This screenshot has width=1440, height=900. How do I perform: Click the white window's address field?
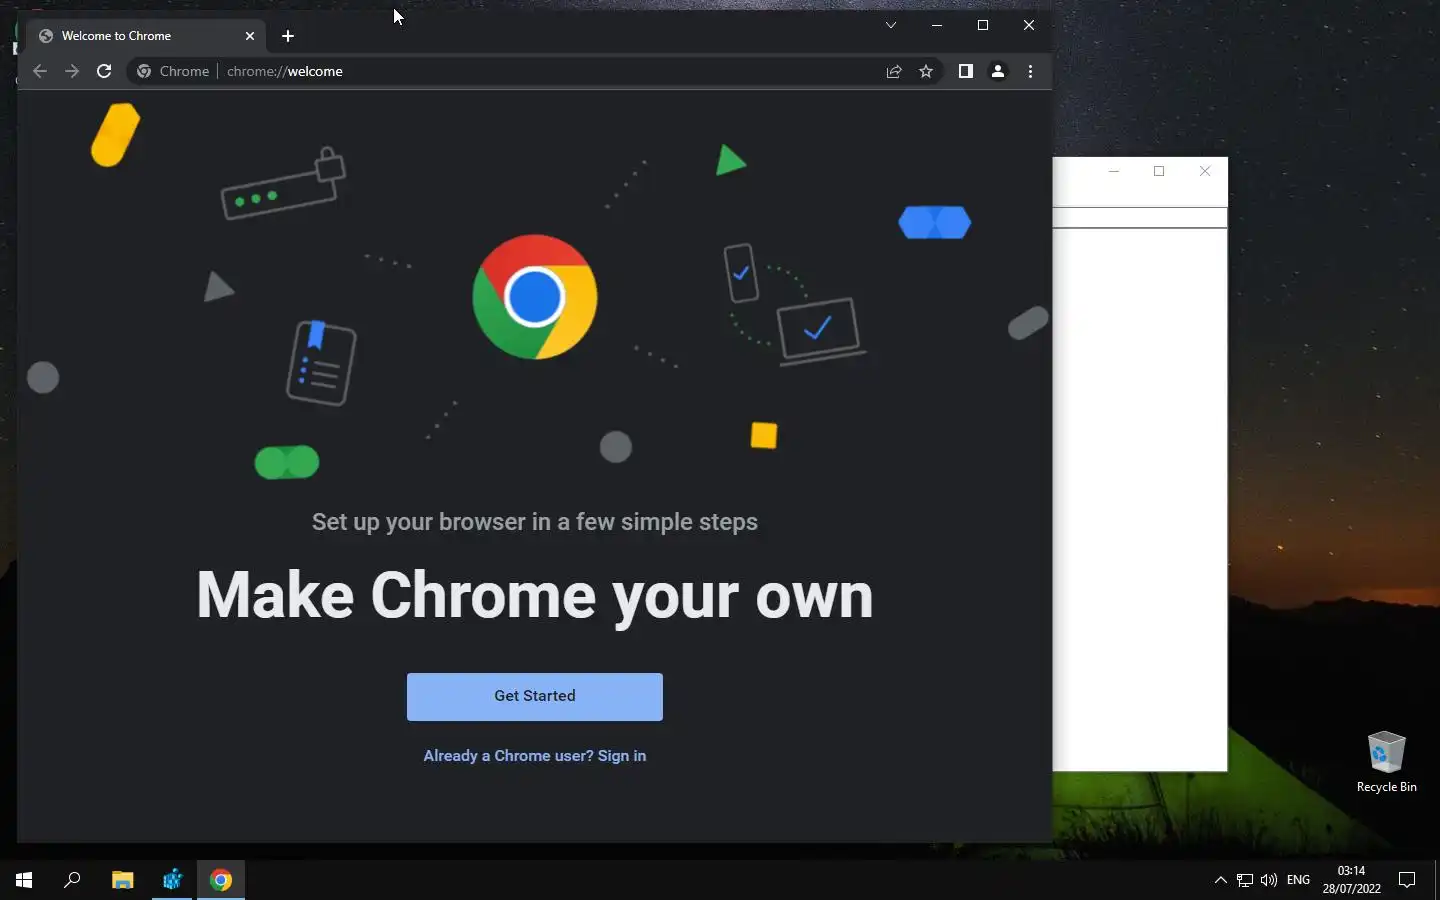[x=1140, y=218]
